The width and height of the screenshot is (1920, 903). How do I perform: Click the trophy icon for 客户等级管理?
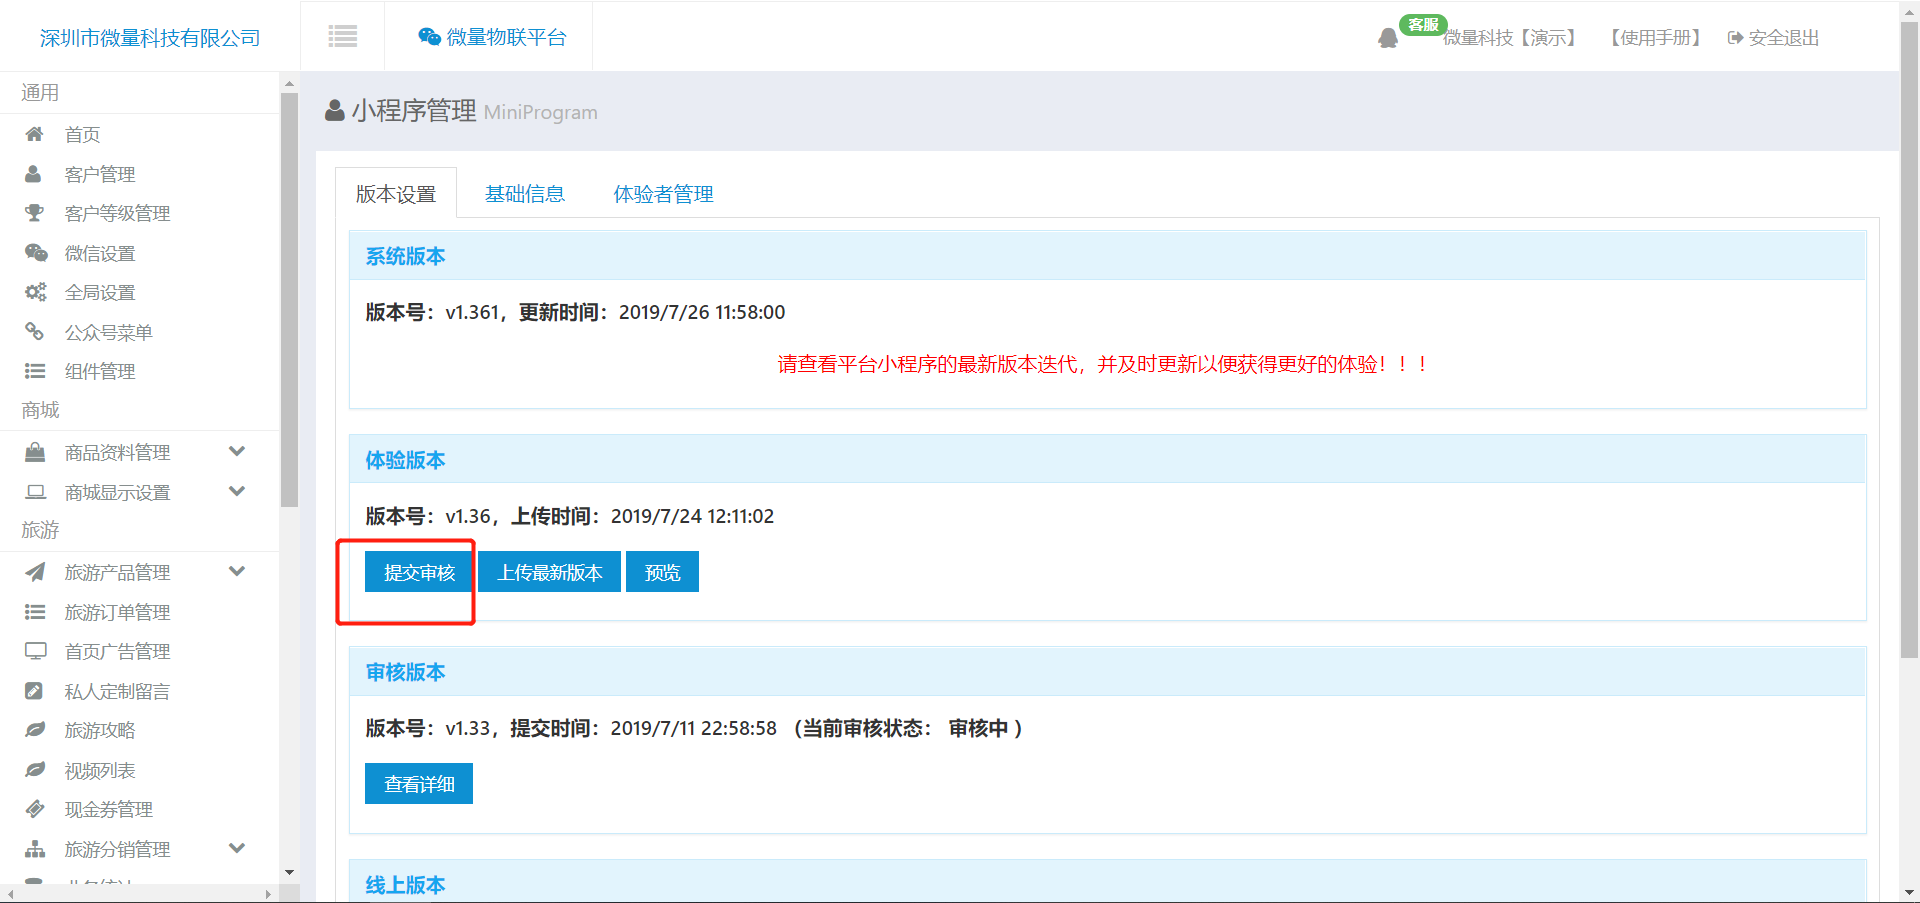pos(34,213)
